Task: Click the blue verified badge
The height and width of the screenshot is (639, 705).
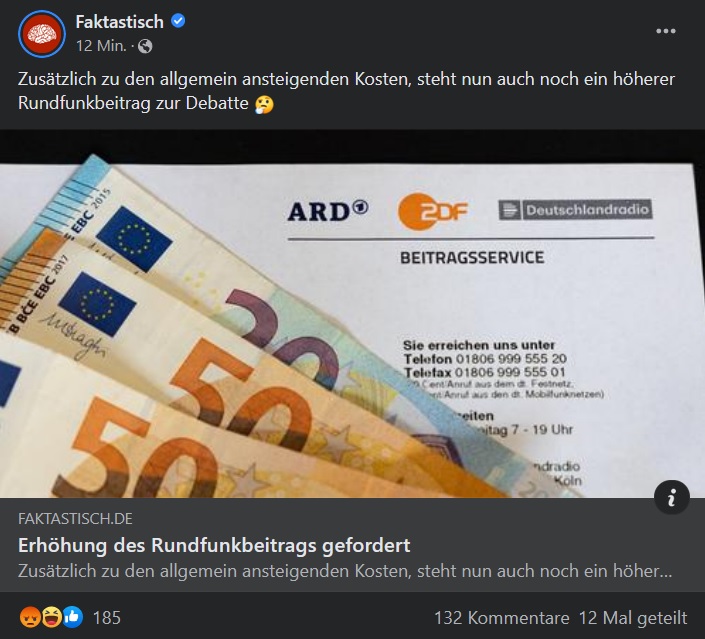Action: 178,21
